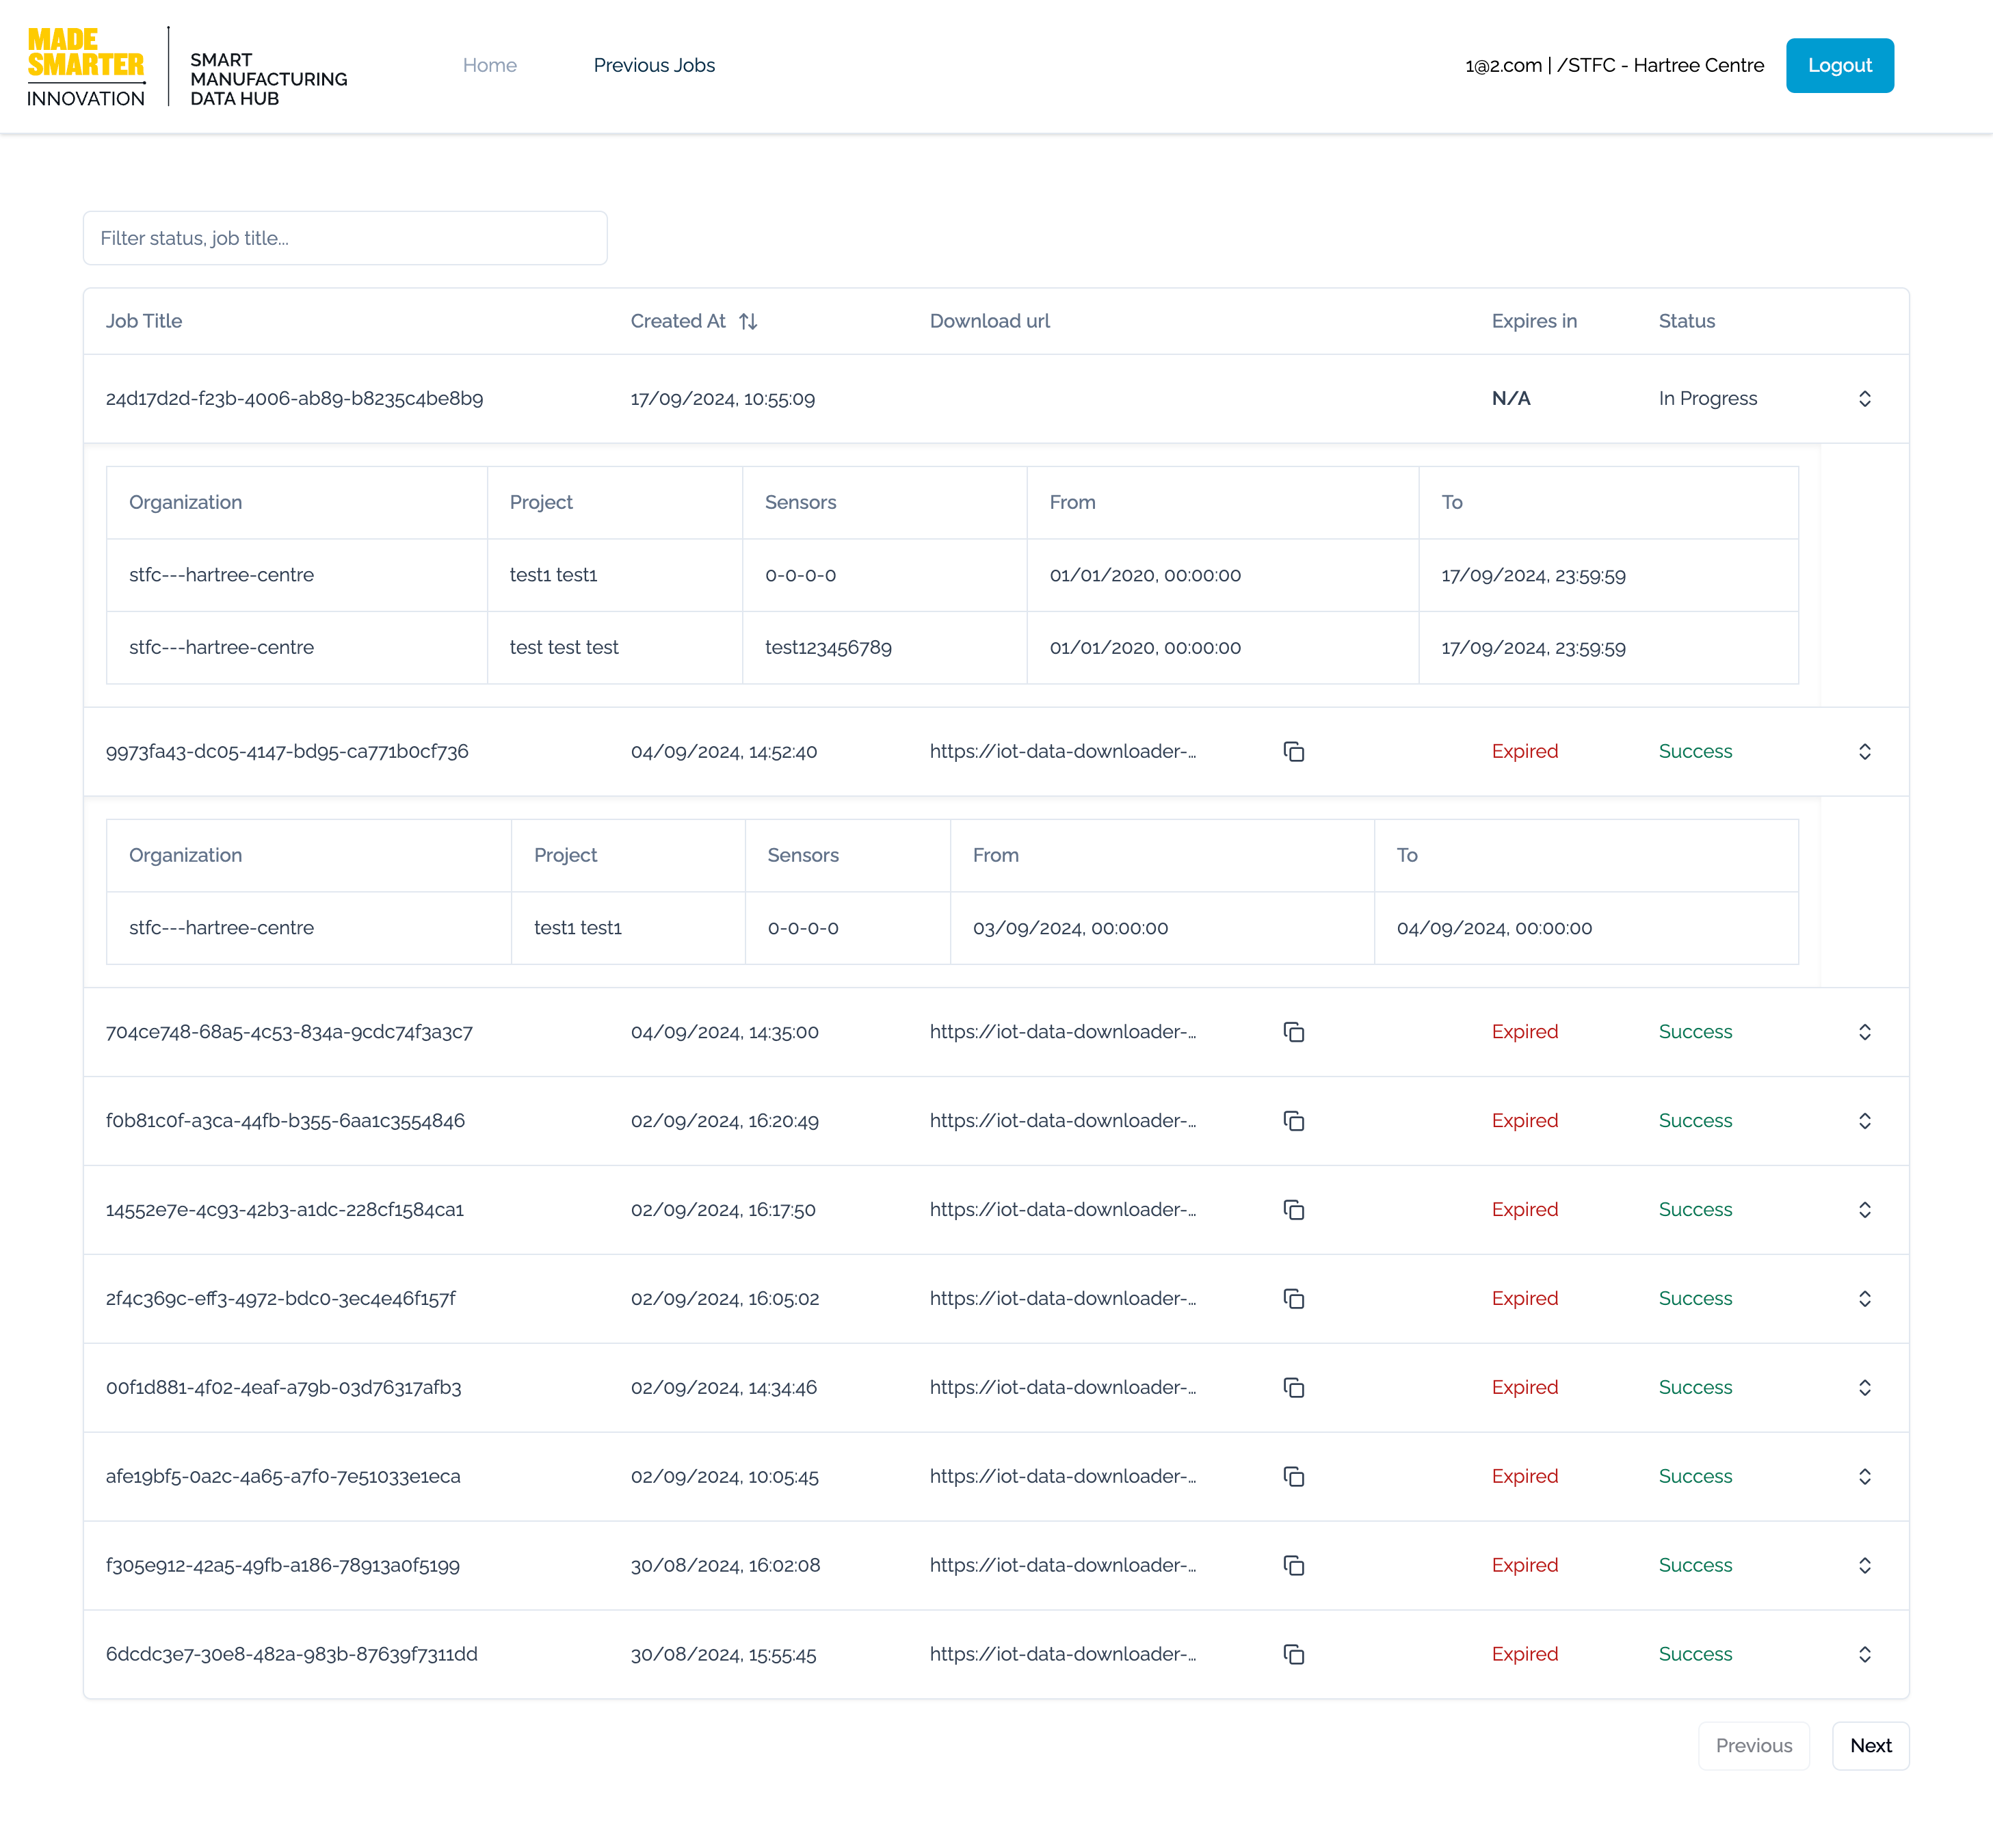Copy download URL for job 2f4c369c
The width and height of the screenshot is (1993, 1848).
click(x=1293, y=1299)
